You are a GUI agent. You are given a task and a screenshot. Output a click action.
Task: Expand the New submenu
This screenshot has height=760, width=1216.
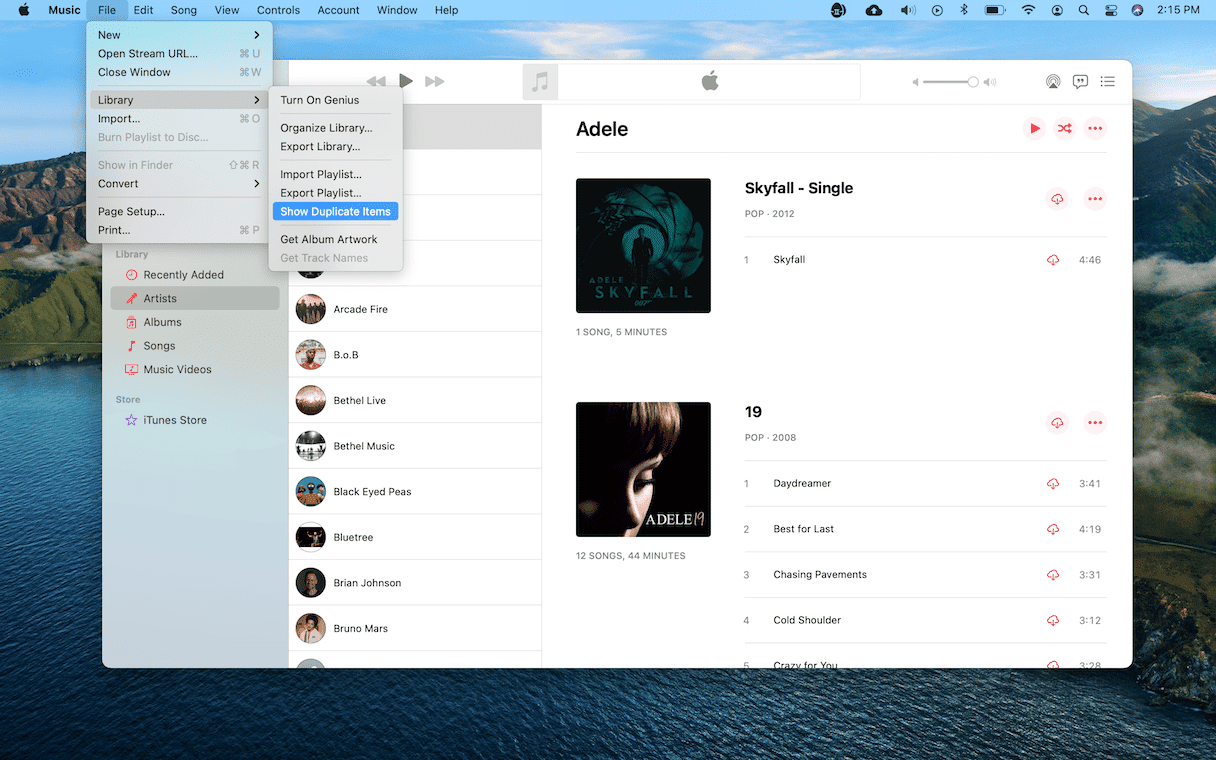(179, 35)
